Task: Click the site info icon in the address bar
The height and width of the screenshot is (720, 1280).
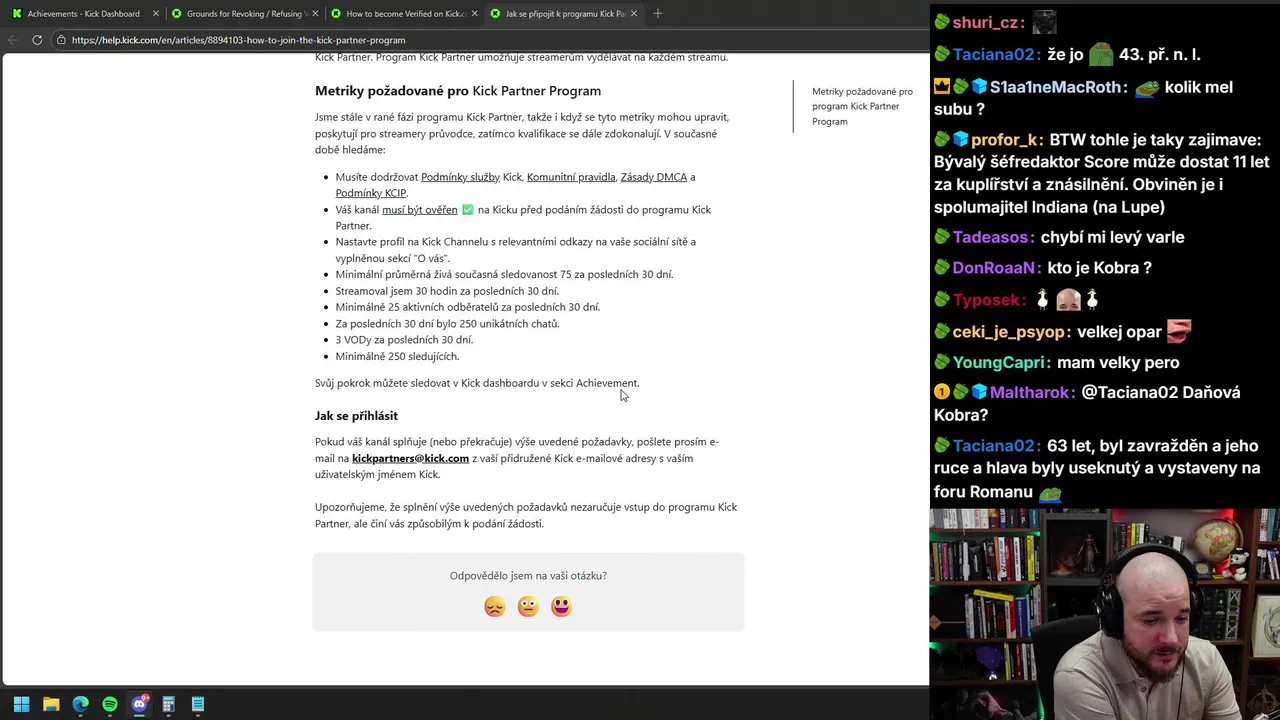Action: tap(61, 40)
